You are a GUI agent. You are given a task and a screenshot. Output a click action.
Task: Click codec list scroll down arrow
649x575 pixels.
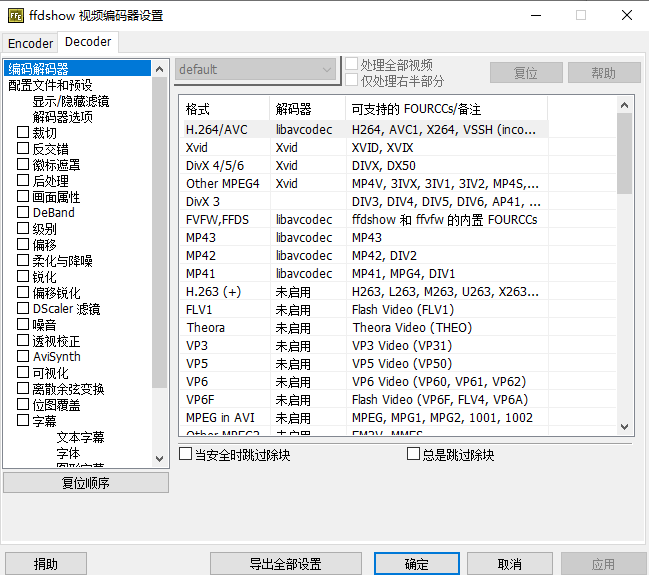point(625,426)
